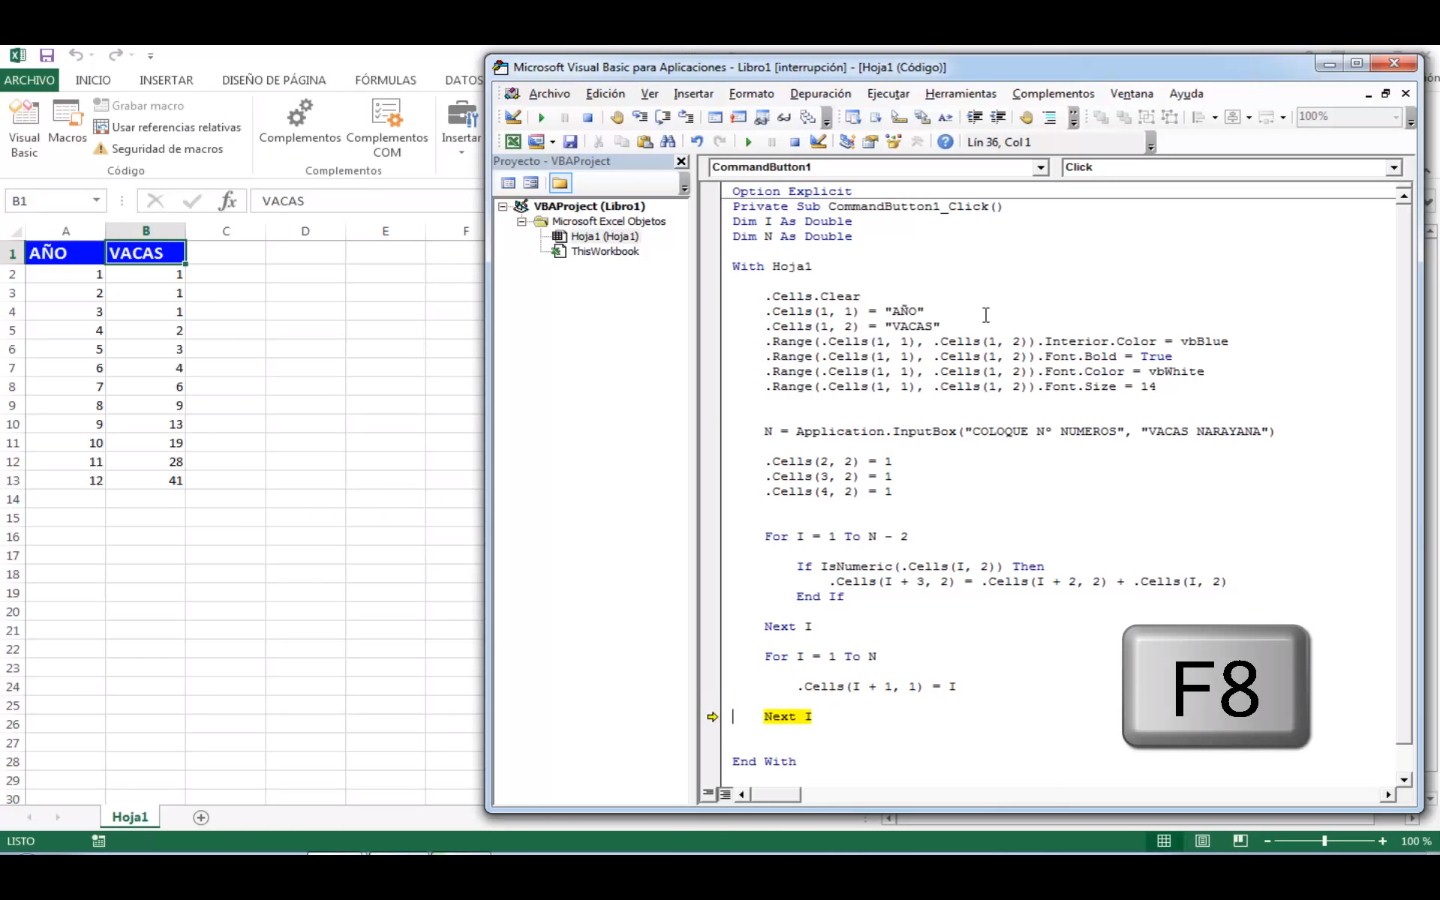Open the Object Browser icon
This screenshot has width=1440, height=900.
click(894, 142)
